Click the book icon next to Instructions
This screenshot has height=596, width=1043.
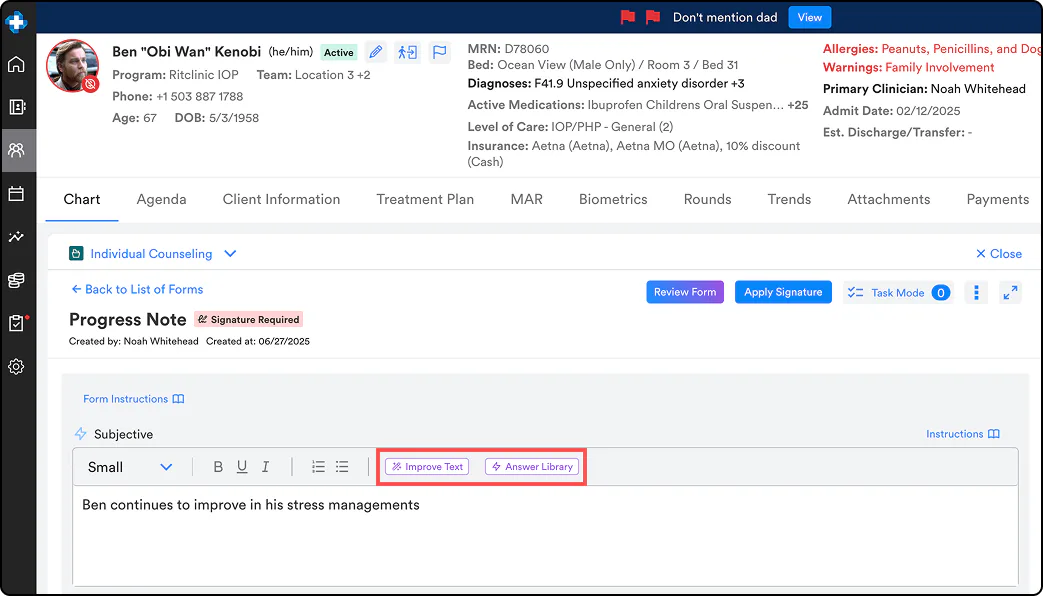[994, 434]
